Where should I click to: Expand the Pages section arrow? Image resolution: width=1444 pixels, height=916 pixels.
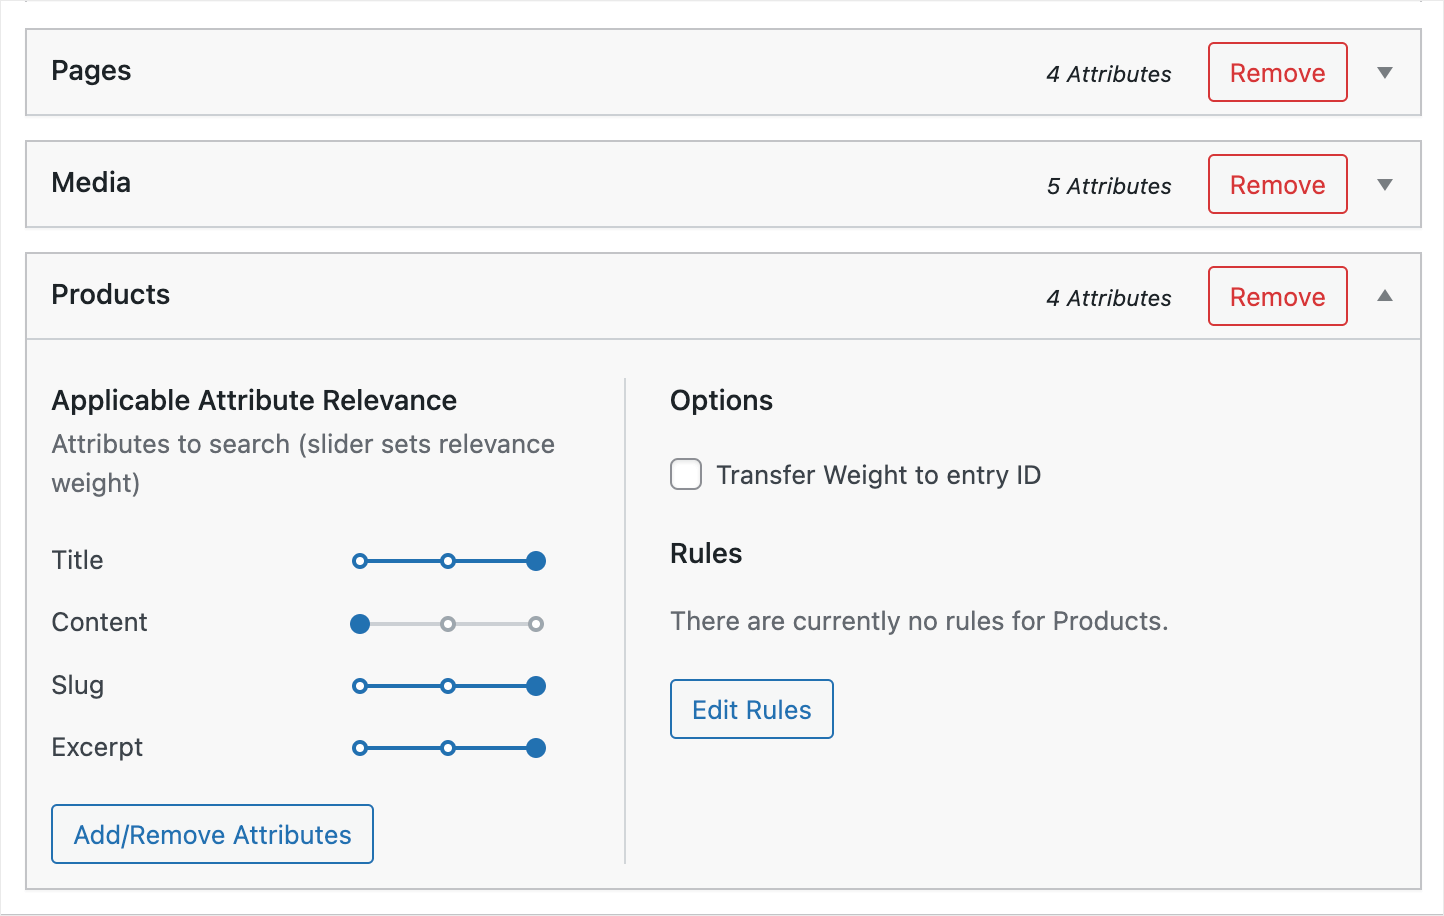click(x=1385, y=73)
